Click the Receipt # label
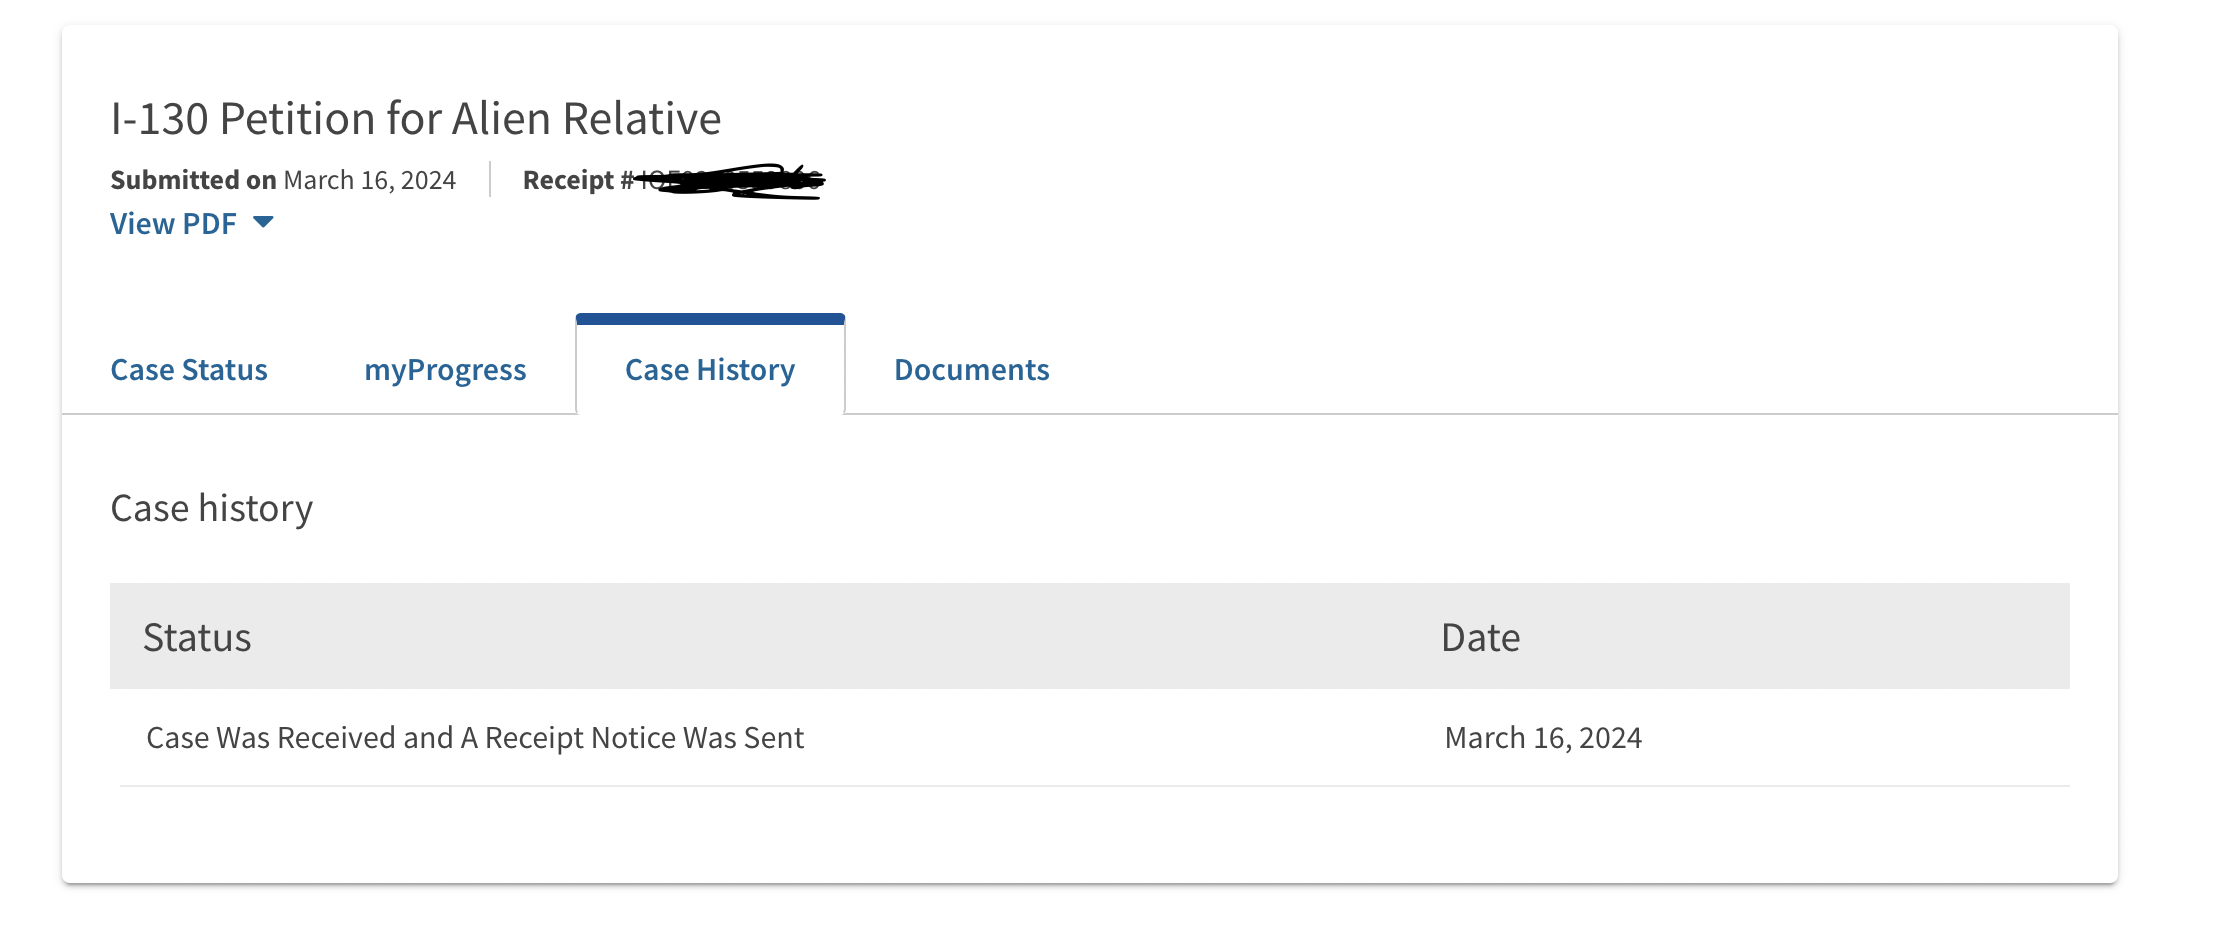2236x938 pixels. coord(578,180)
